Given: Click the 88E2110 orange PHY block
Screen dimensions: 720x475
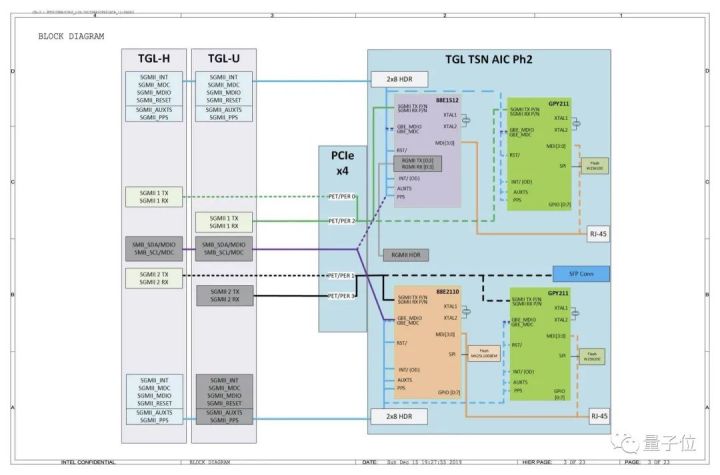Looking at the screenshot, I should pos(428,342).
